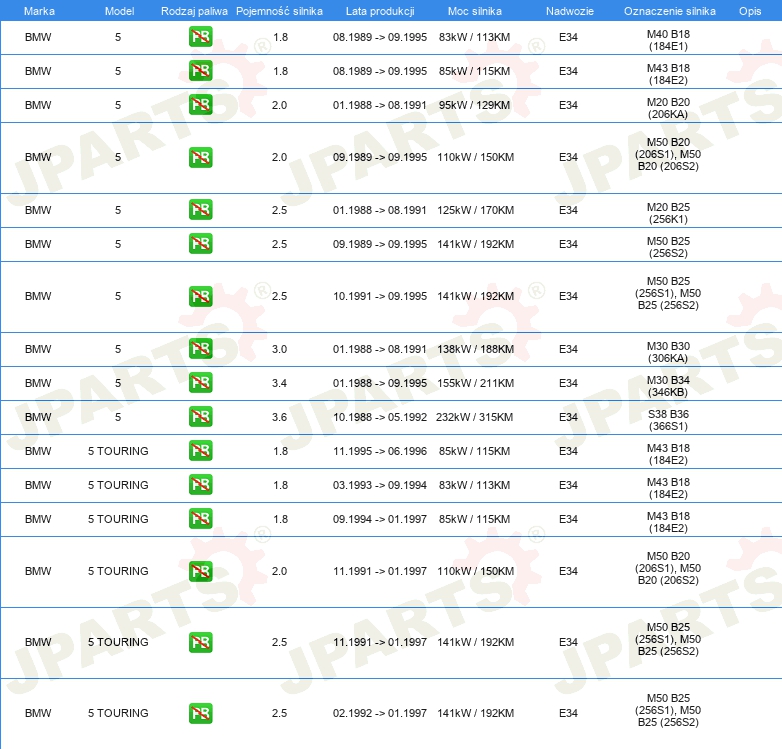Click petrol icon in 11.1995 -> 06.1996 Touring row
Image resolution: width=782 pixels, height=749 pixels.
click(x=200, y=451)
